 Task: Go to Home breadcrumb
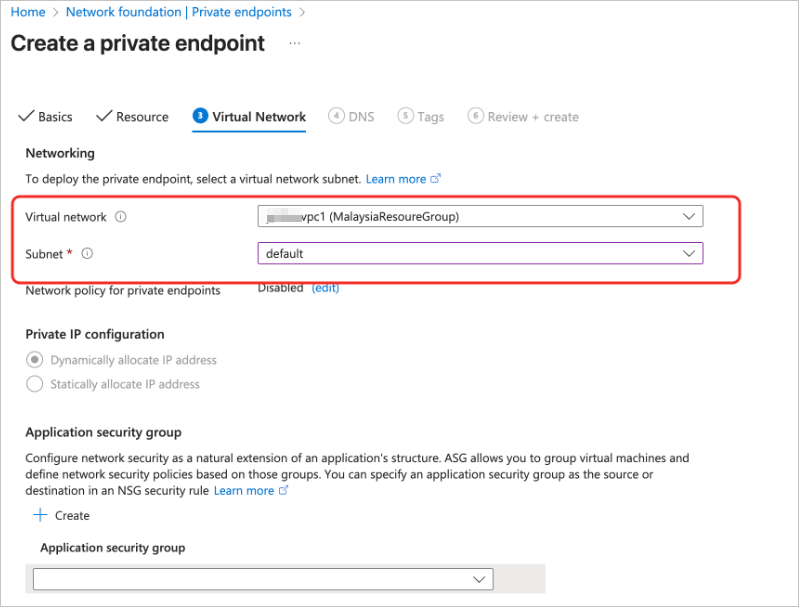(x=28, y=12)
